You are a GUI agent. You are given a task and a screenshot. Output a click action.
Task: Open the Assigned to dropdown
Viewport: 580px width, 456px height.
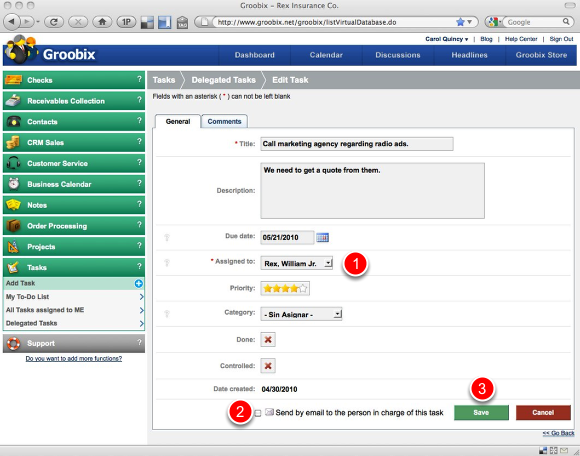[x=296, y=263]
